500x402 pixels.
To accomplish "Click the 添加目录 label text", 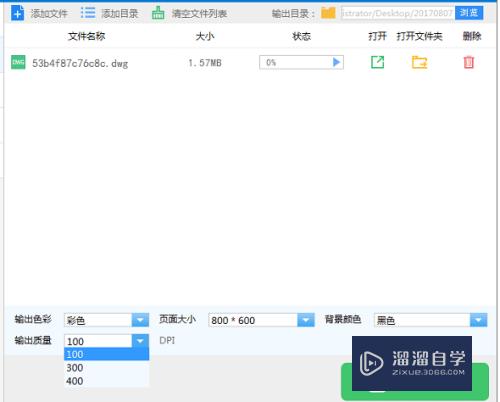I will point(119,13).
